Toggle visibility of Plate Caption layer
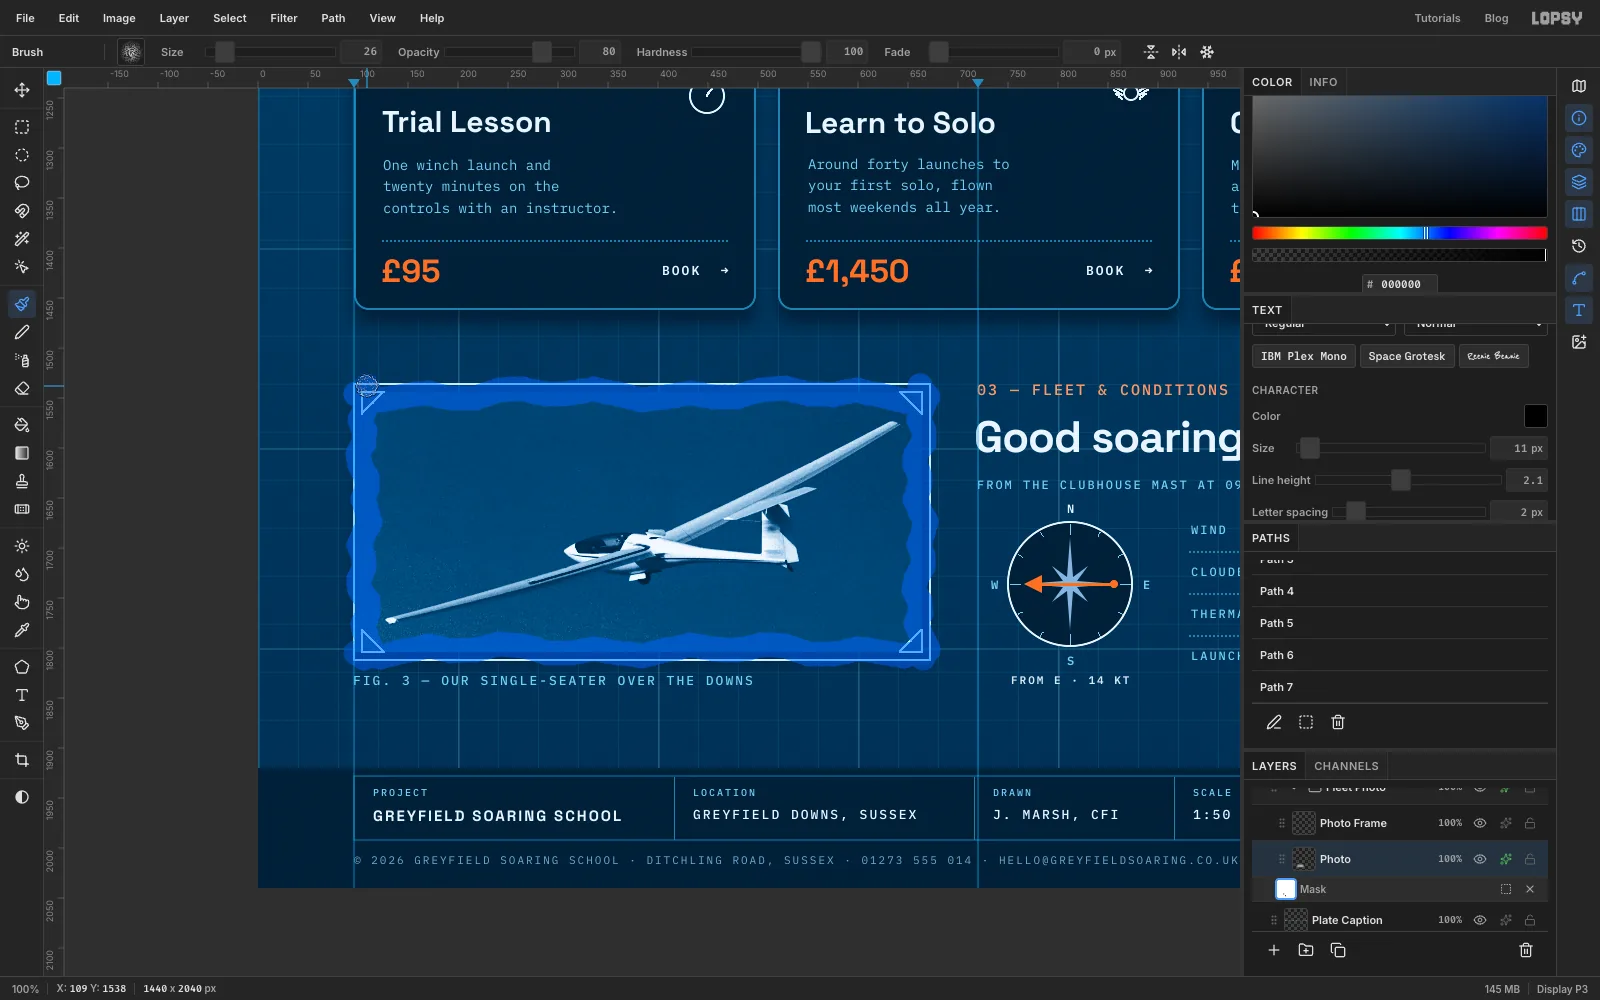 click(1480, 920)
